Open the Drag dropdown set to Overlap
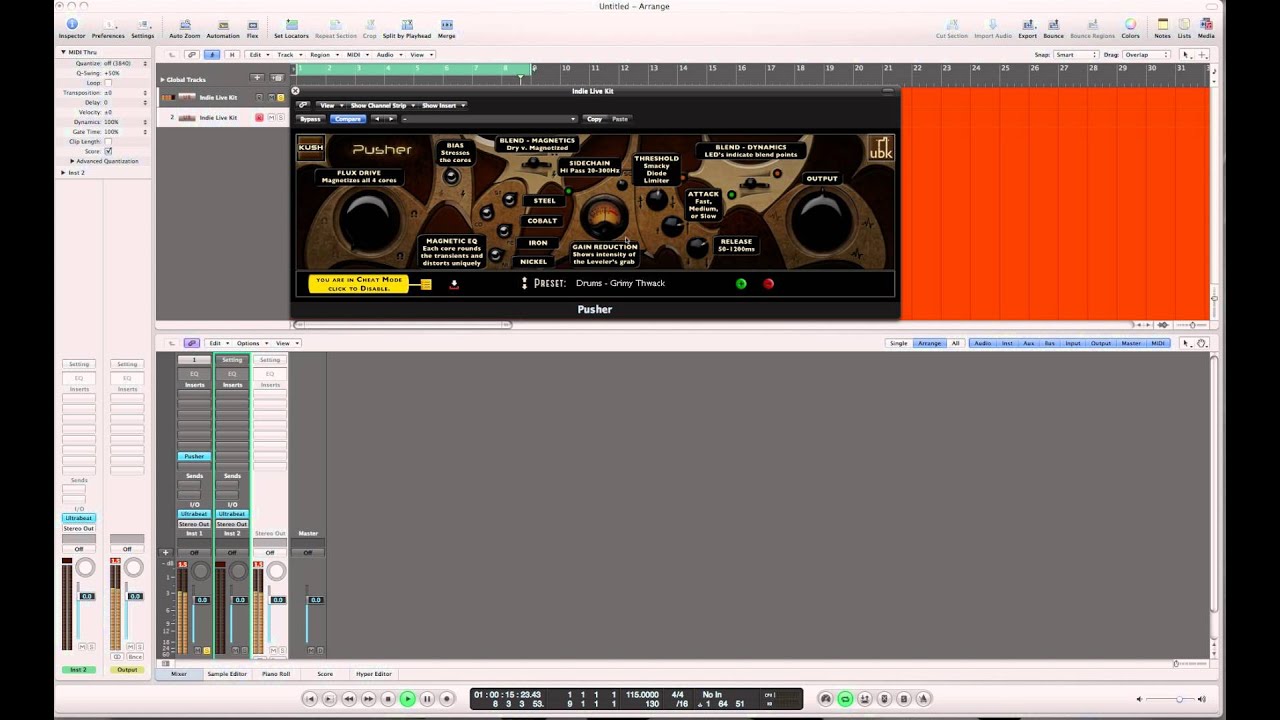This screenshot has height=720, width=1280. click(1145, 55)
